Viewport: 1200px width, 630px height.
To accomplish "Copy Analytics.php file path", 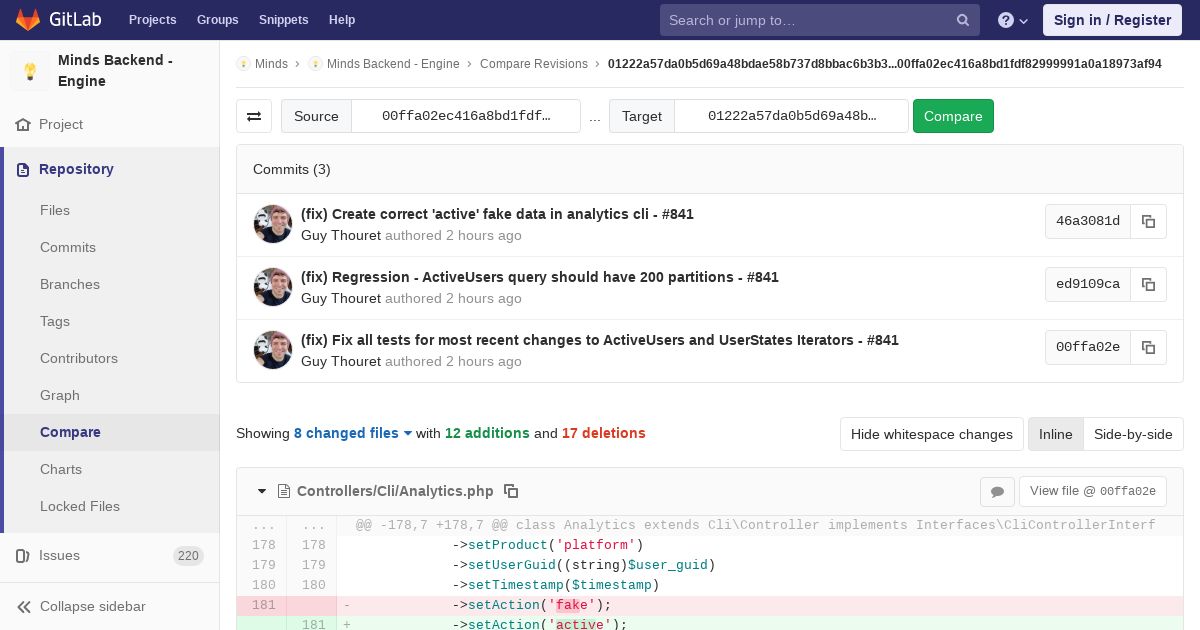I will (x=511, y=491).
